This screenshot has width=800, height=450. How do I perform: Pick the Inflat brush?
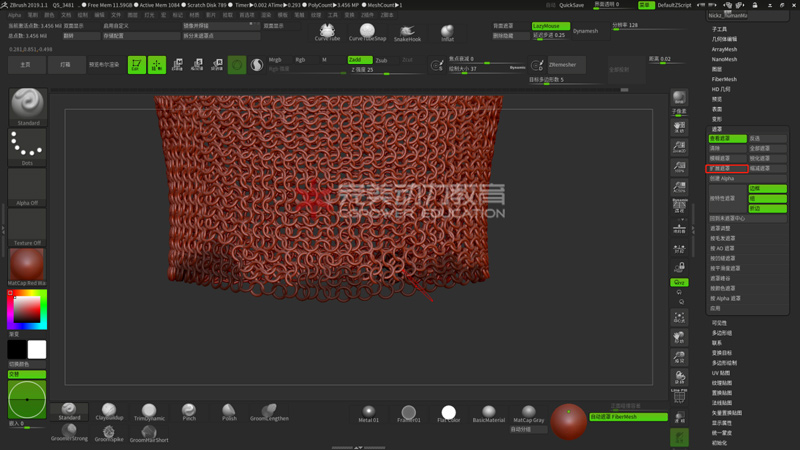tap(447, 32)
